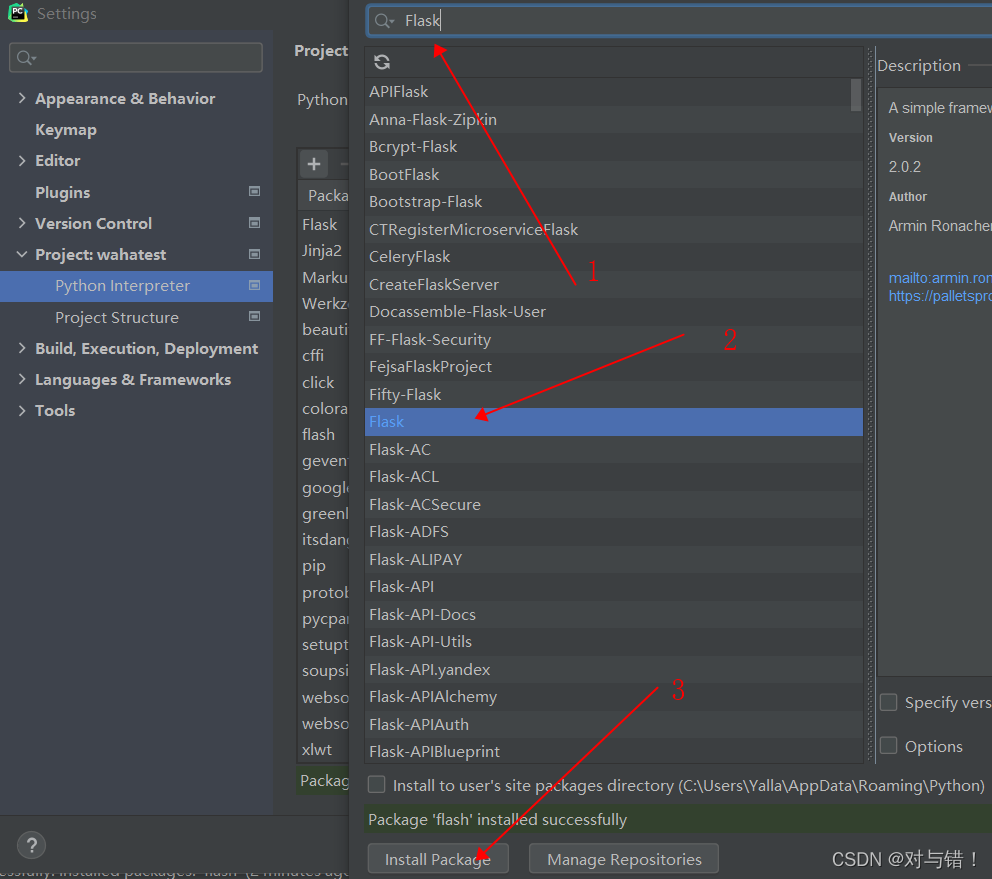Click the help question mark button

click(32, 845)
